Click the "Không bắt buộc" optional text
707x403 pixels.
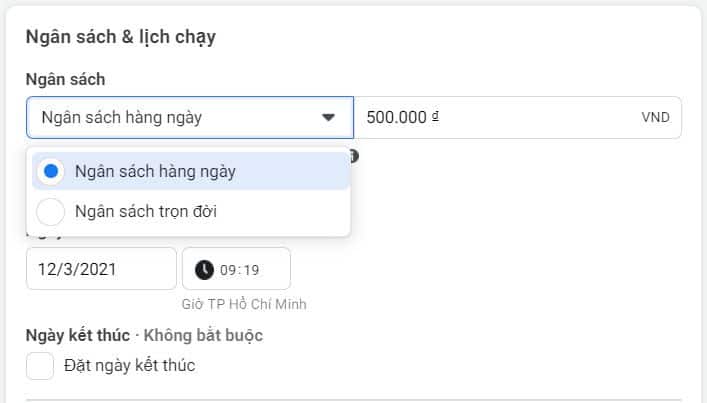[x=203, y=335]
